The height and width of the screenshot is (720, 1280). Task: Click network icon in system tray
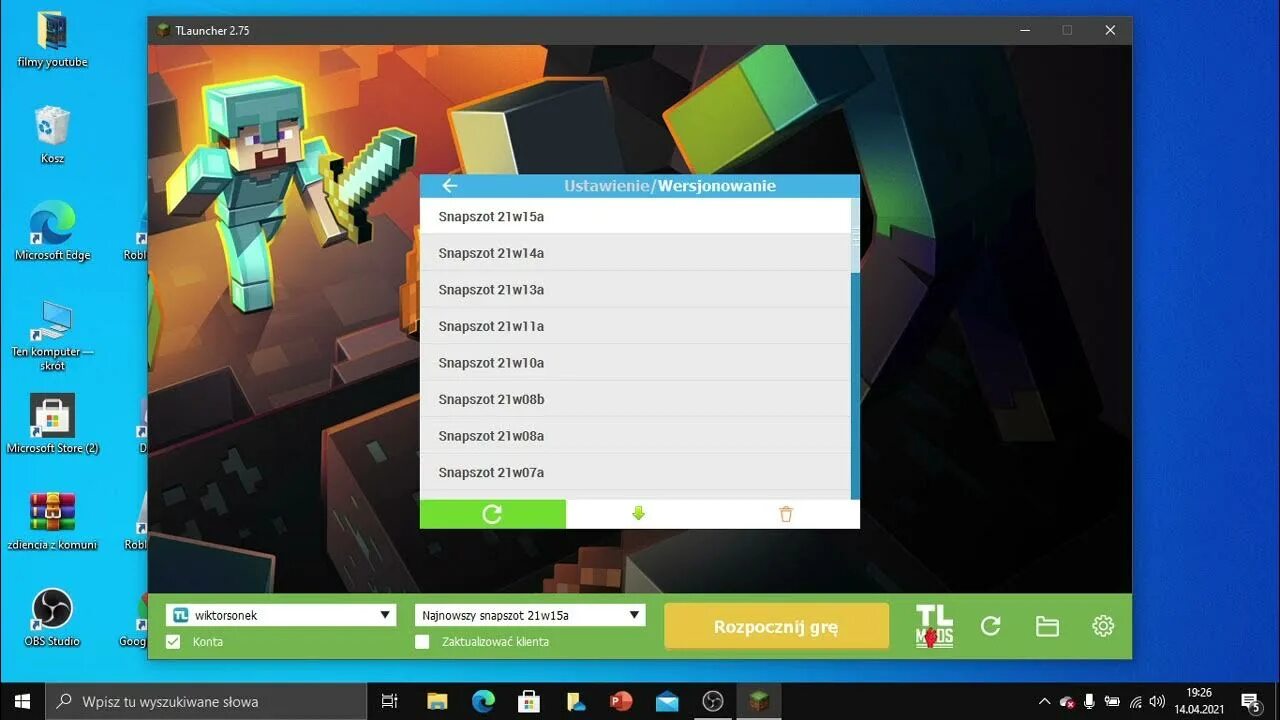point(1135,701)
